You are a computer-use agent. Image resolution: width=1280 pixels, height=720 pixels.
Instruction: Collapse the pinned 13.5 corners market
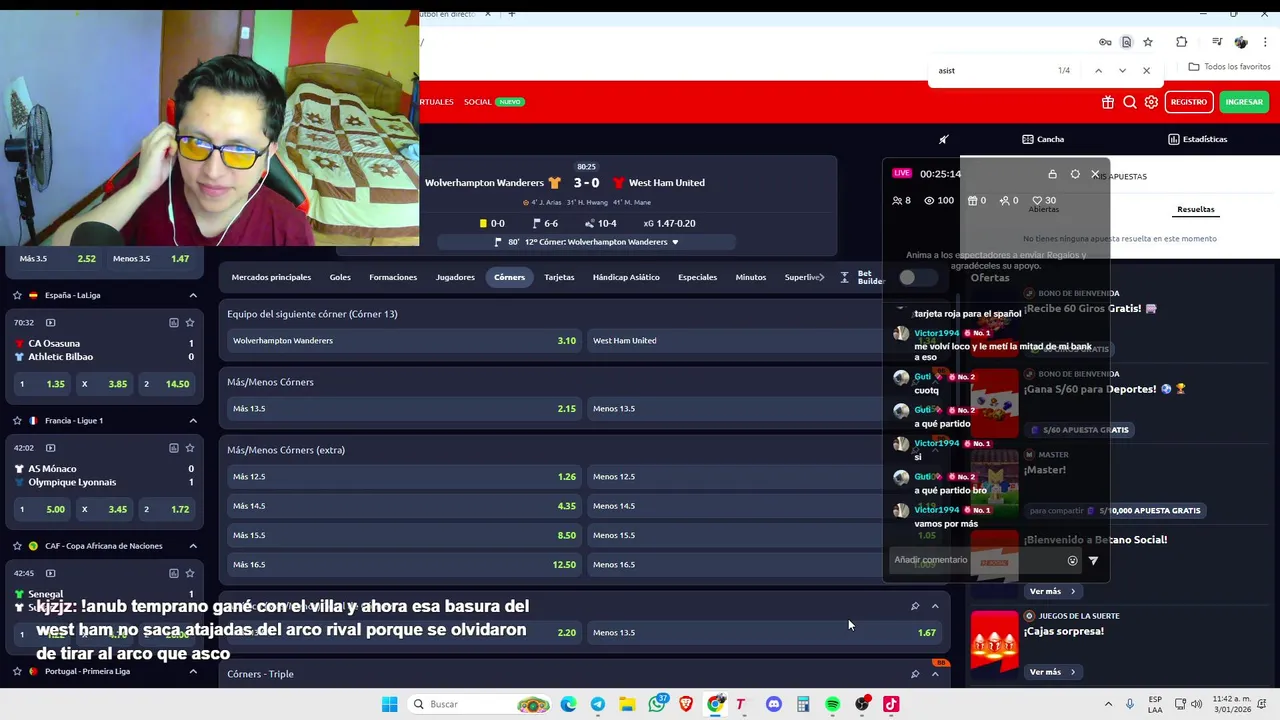[935, 606]
